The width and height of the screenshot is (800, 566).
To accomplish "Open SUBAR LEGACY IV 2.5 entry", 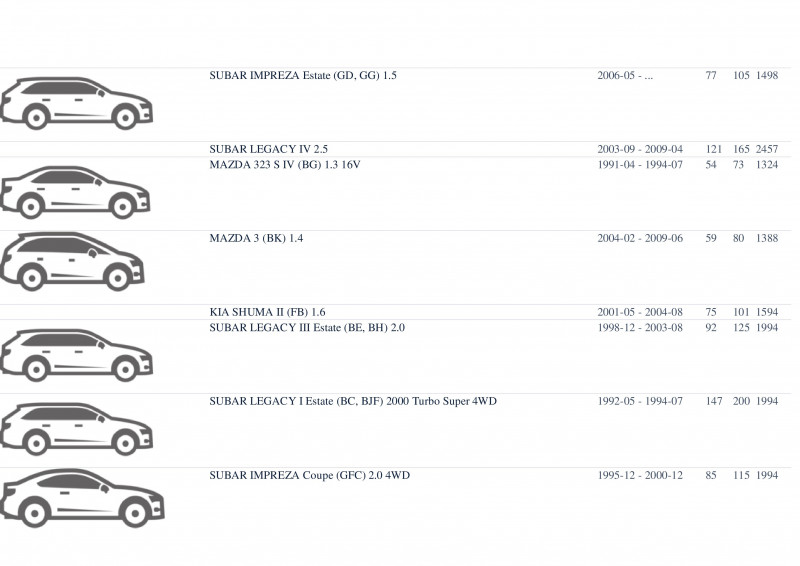I will click(268, 149).
